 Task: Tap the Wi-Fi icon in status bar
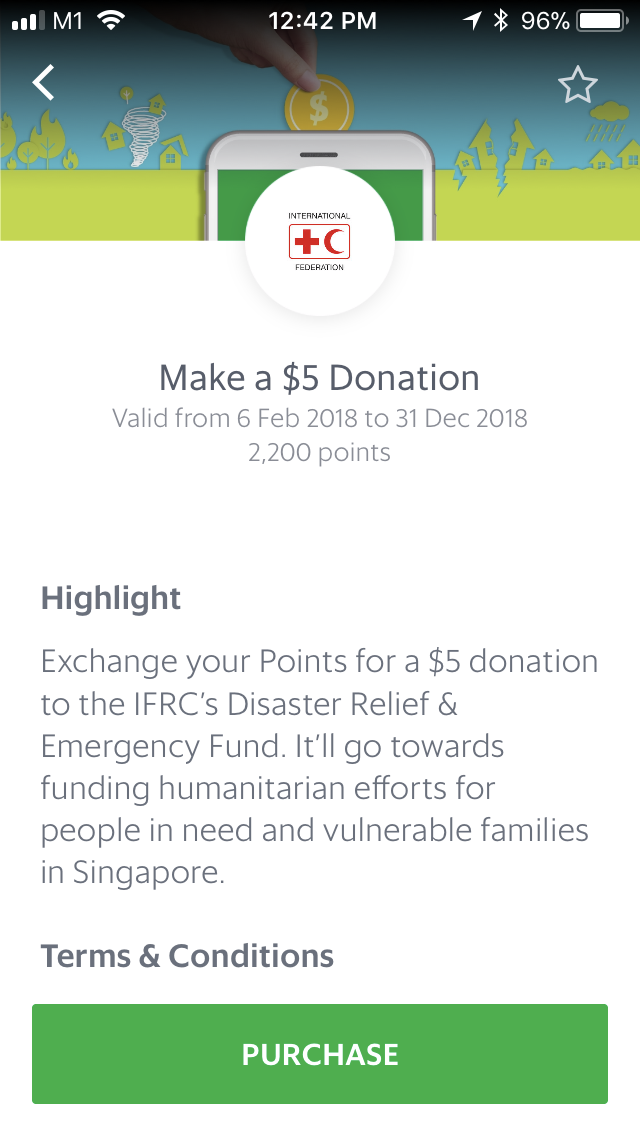click(112, 20)
